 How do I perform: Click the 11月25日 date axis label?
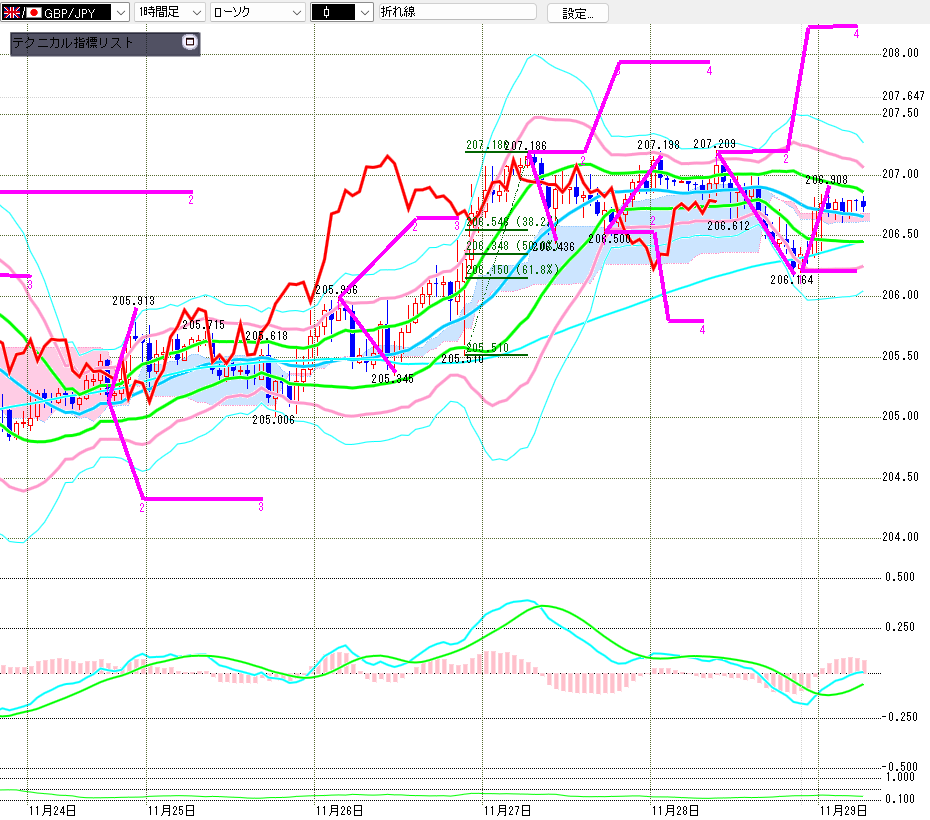click(x=171, y=809)
